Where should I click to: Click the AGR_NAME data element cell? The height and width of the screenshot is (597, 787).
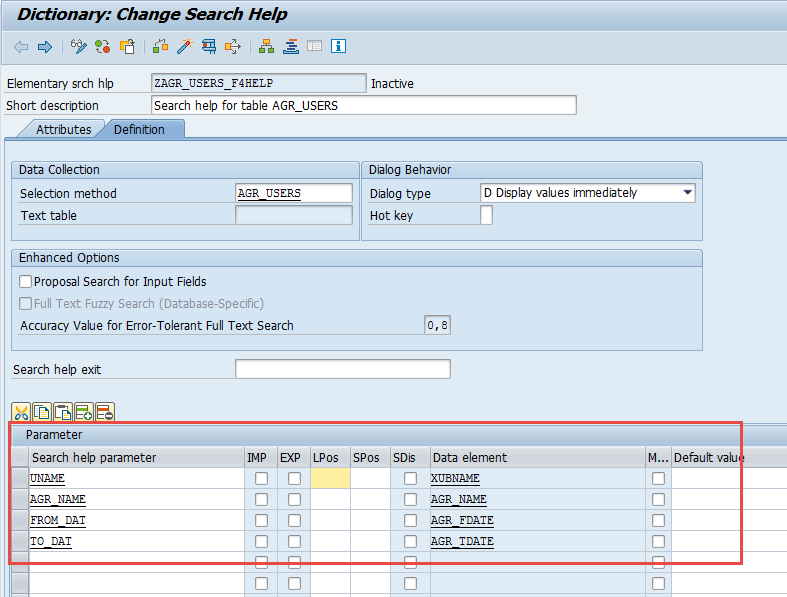point(538,499)
